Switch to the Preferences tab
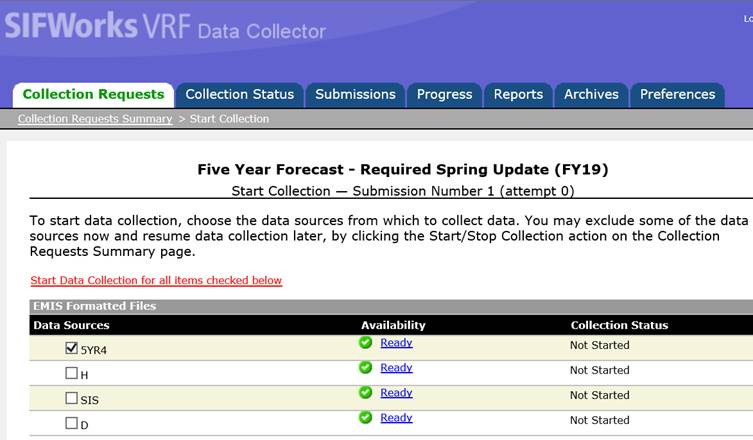Viewport: 753px width, 440px height. click(x=677, y=94)
